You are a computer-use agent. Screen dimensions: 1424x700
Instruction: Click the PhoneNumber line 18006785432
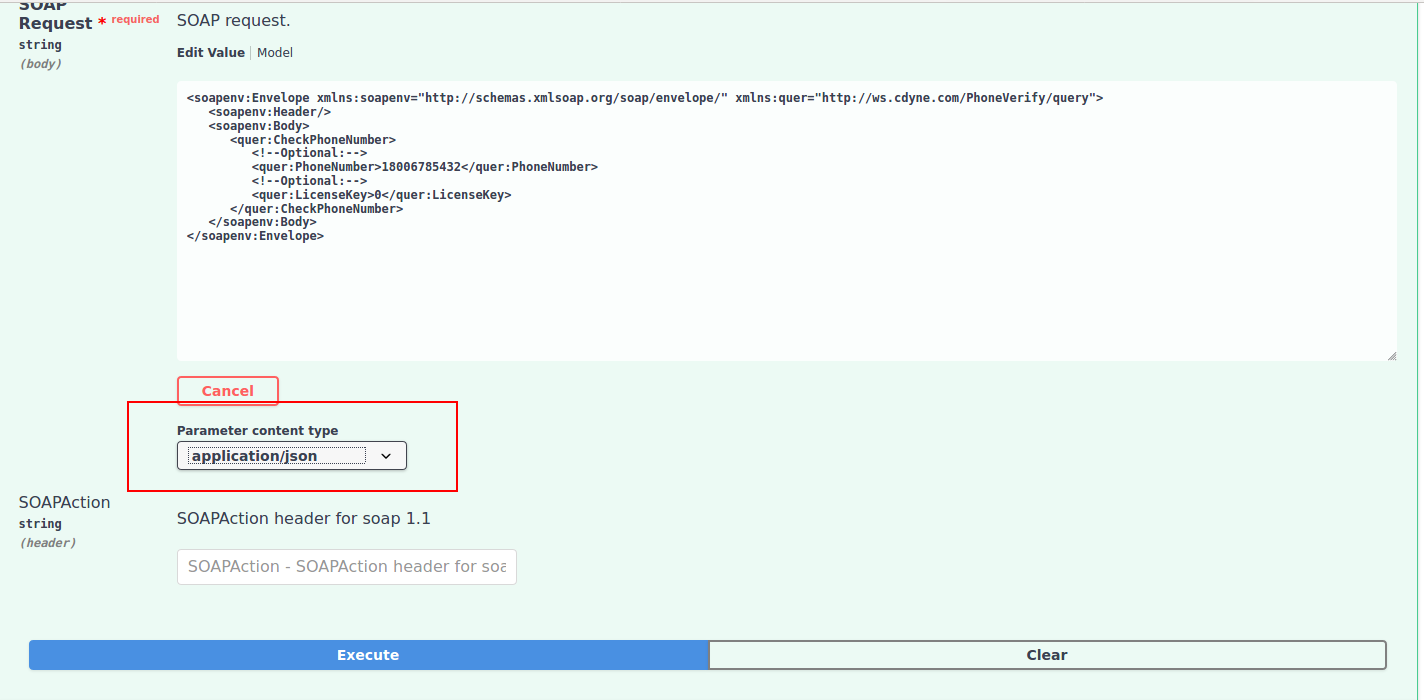[x=425, y=167]
